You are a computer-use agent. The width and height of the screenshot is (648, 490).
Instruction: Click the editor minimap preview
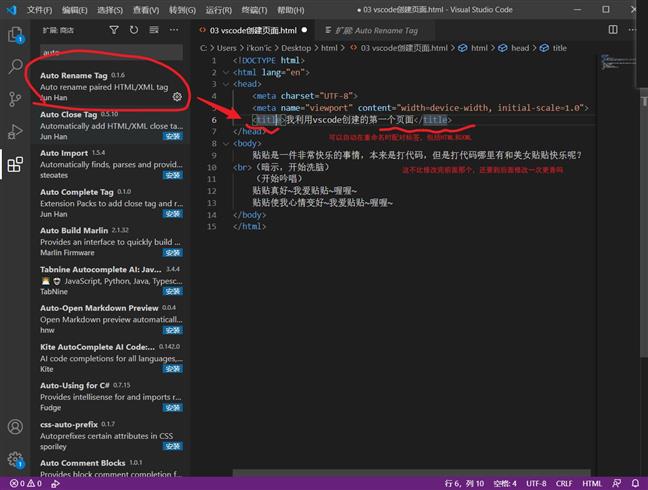[617, 62]
